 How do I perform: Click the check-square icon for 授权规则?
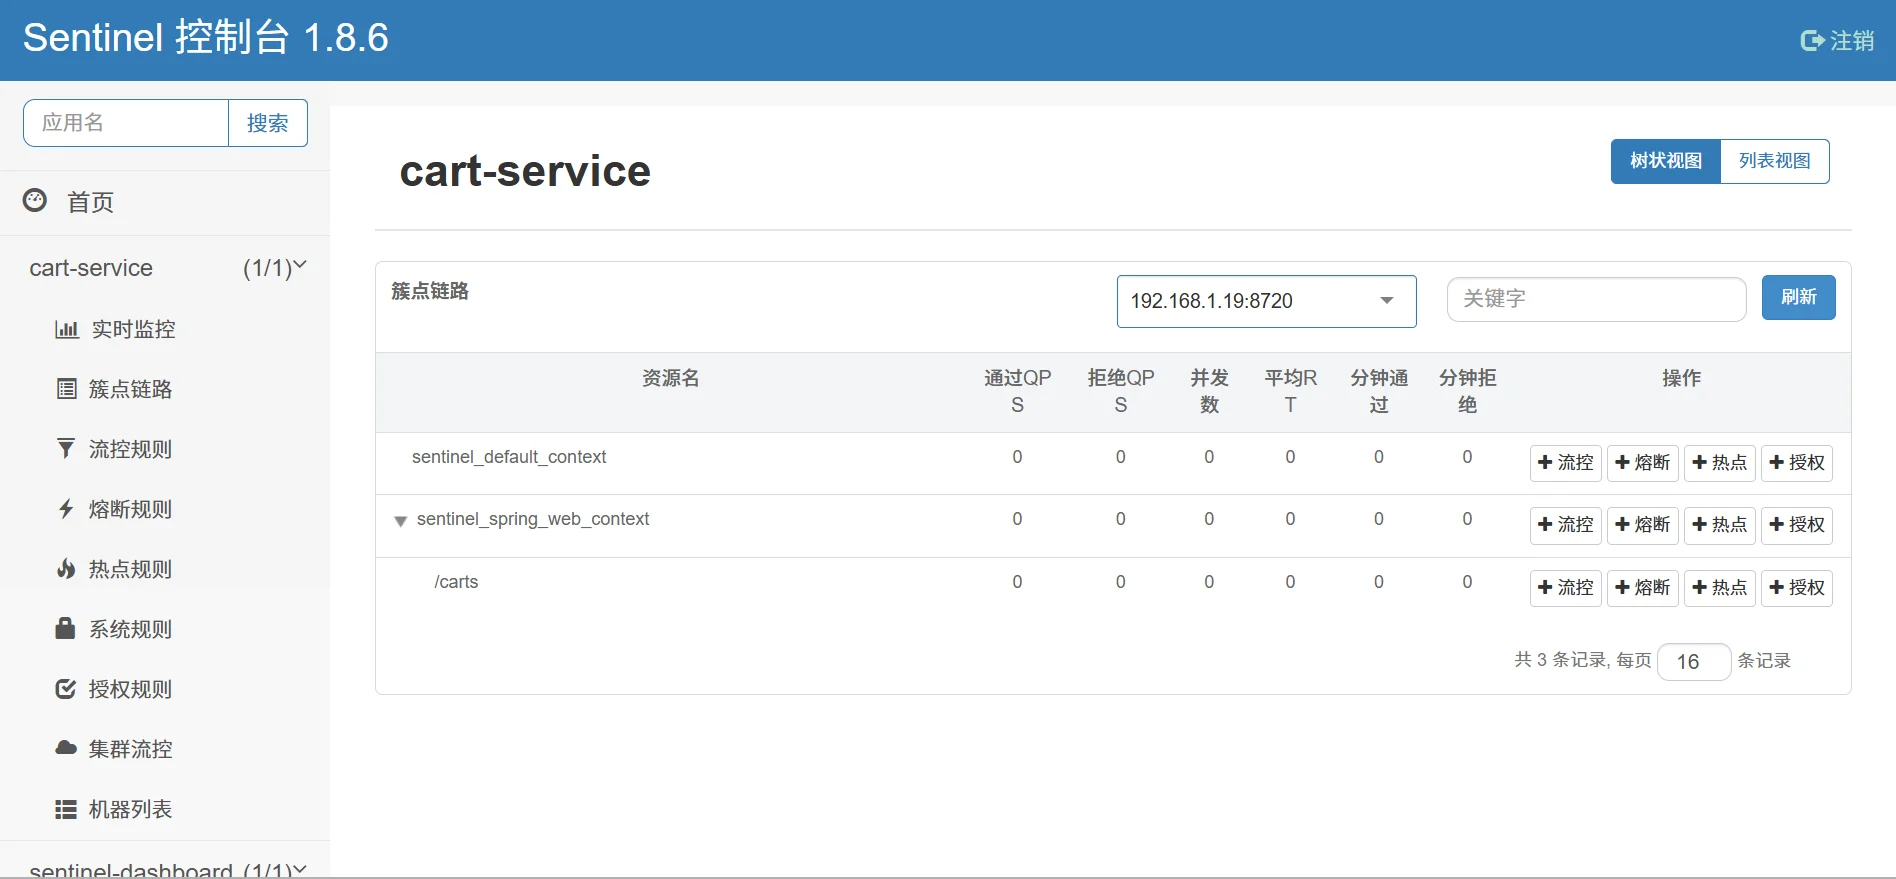point(66,689)
